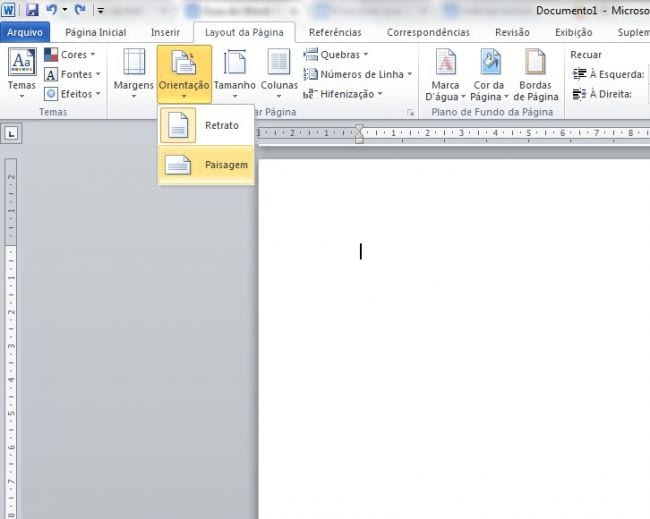The width and height of the screenshot is (650, 519).
Task: Switch to the Referências tab
Action: point(335,32)
